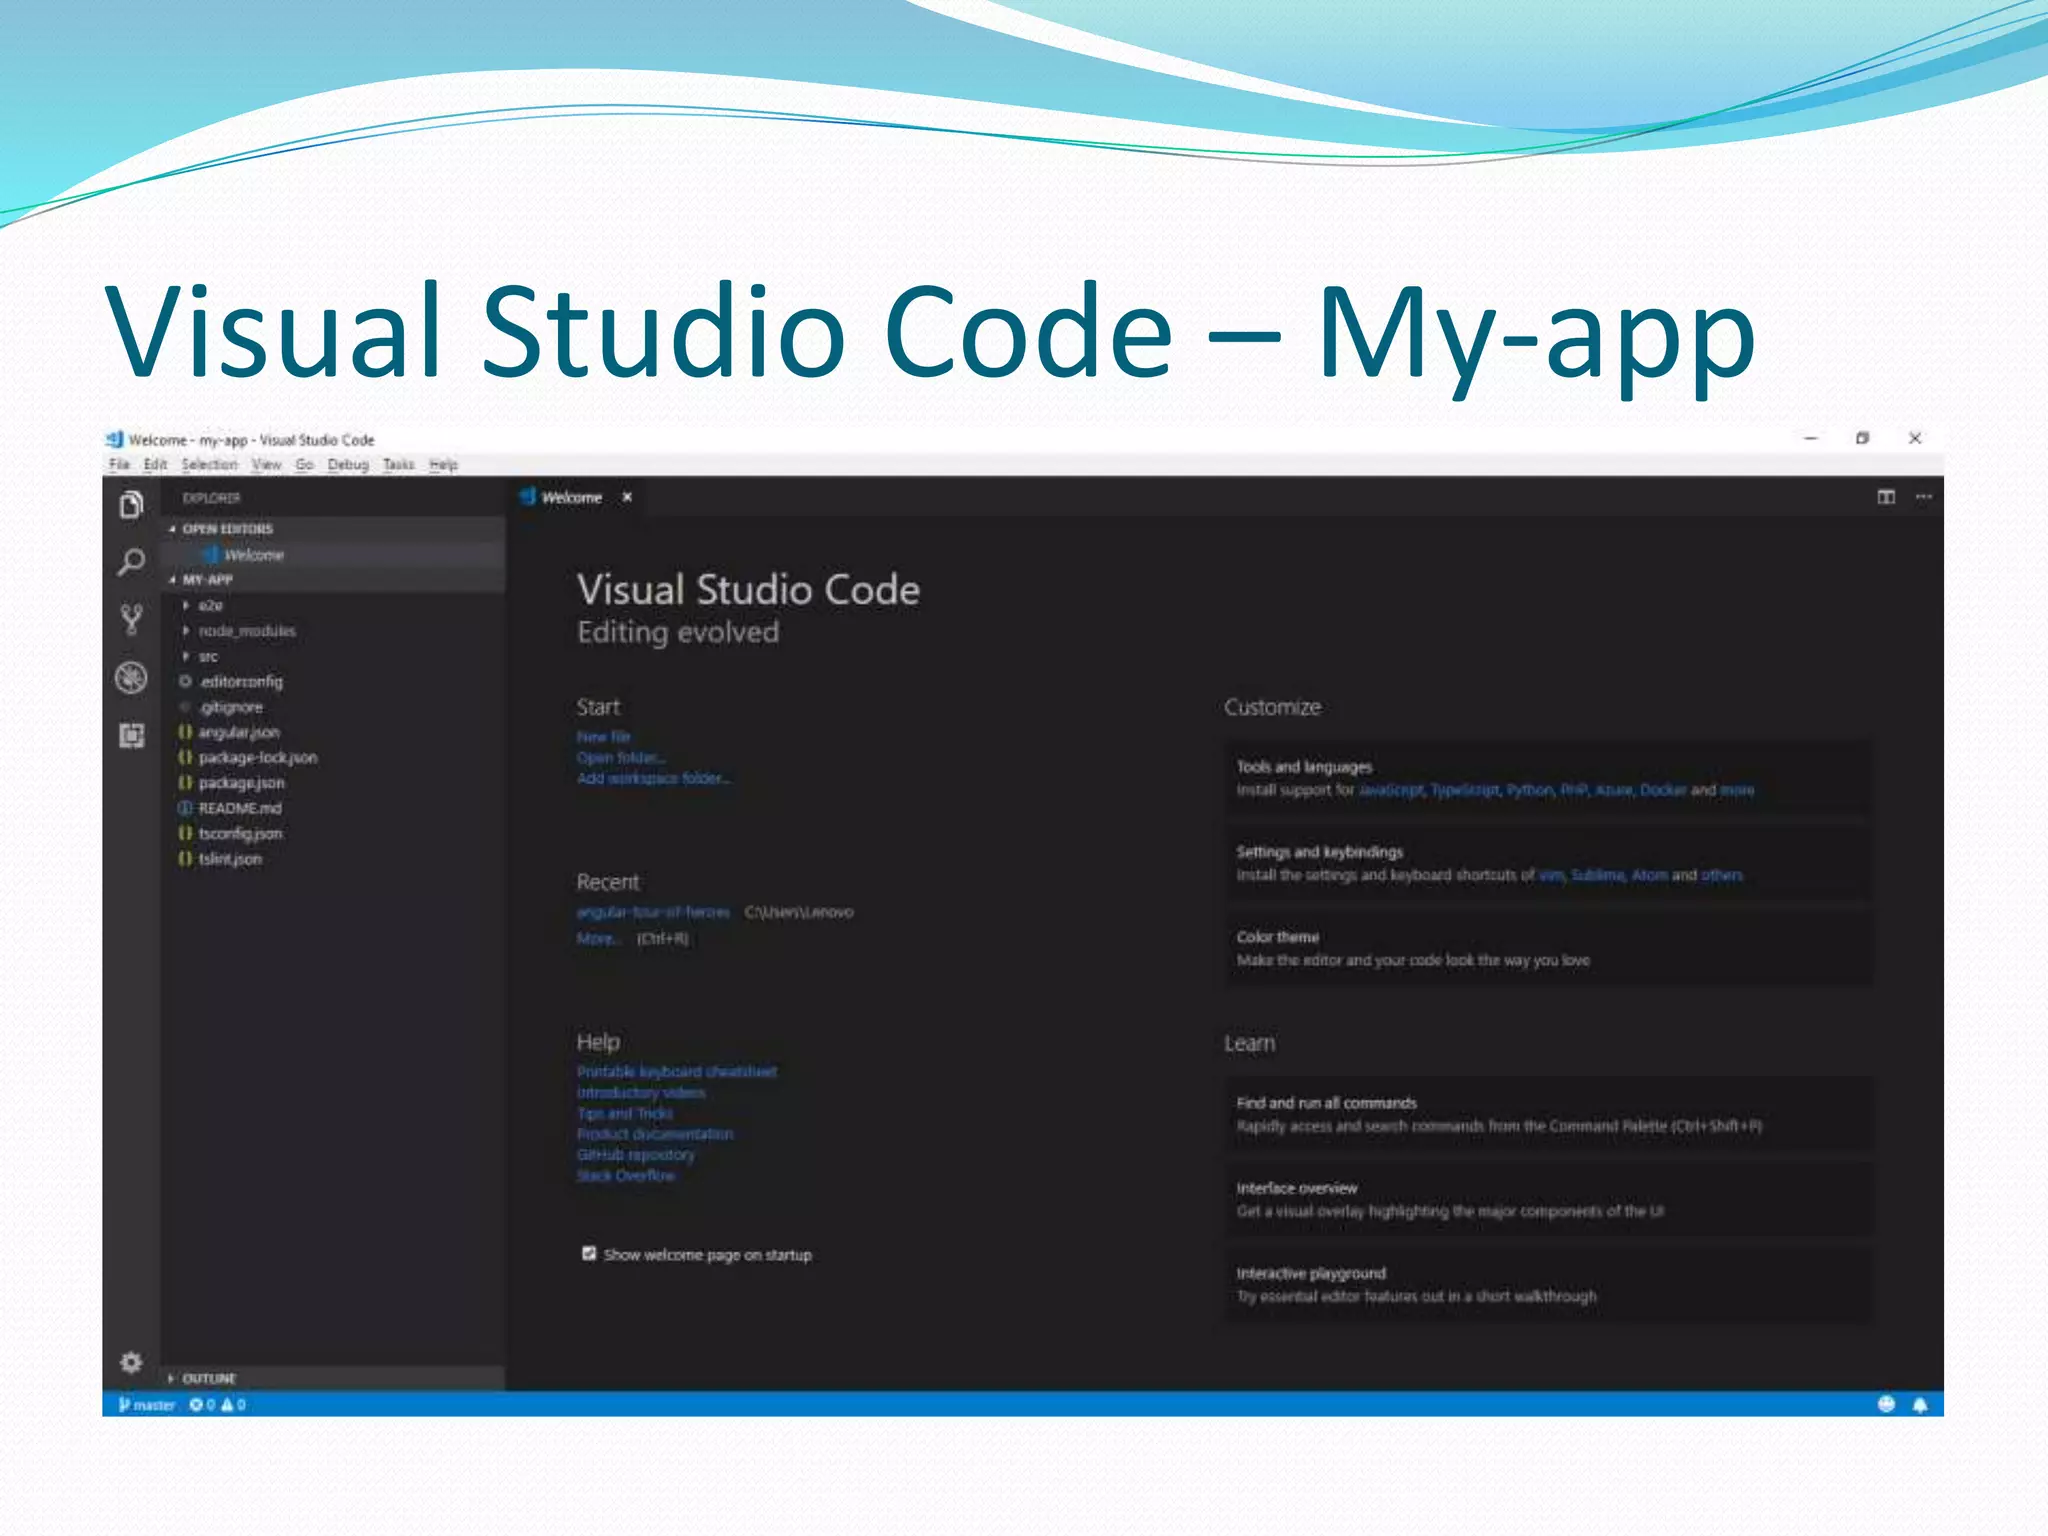Image resolution: width=2048 pixels, height=1536 pixels.
Task: Open the Go menu
Action: point(304,465)
